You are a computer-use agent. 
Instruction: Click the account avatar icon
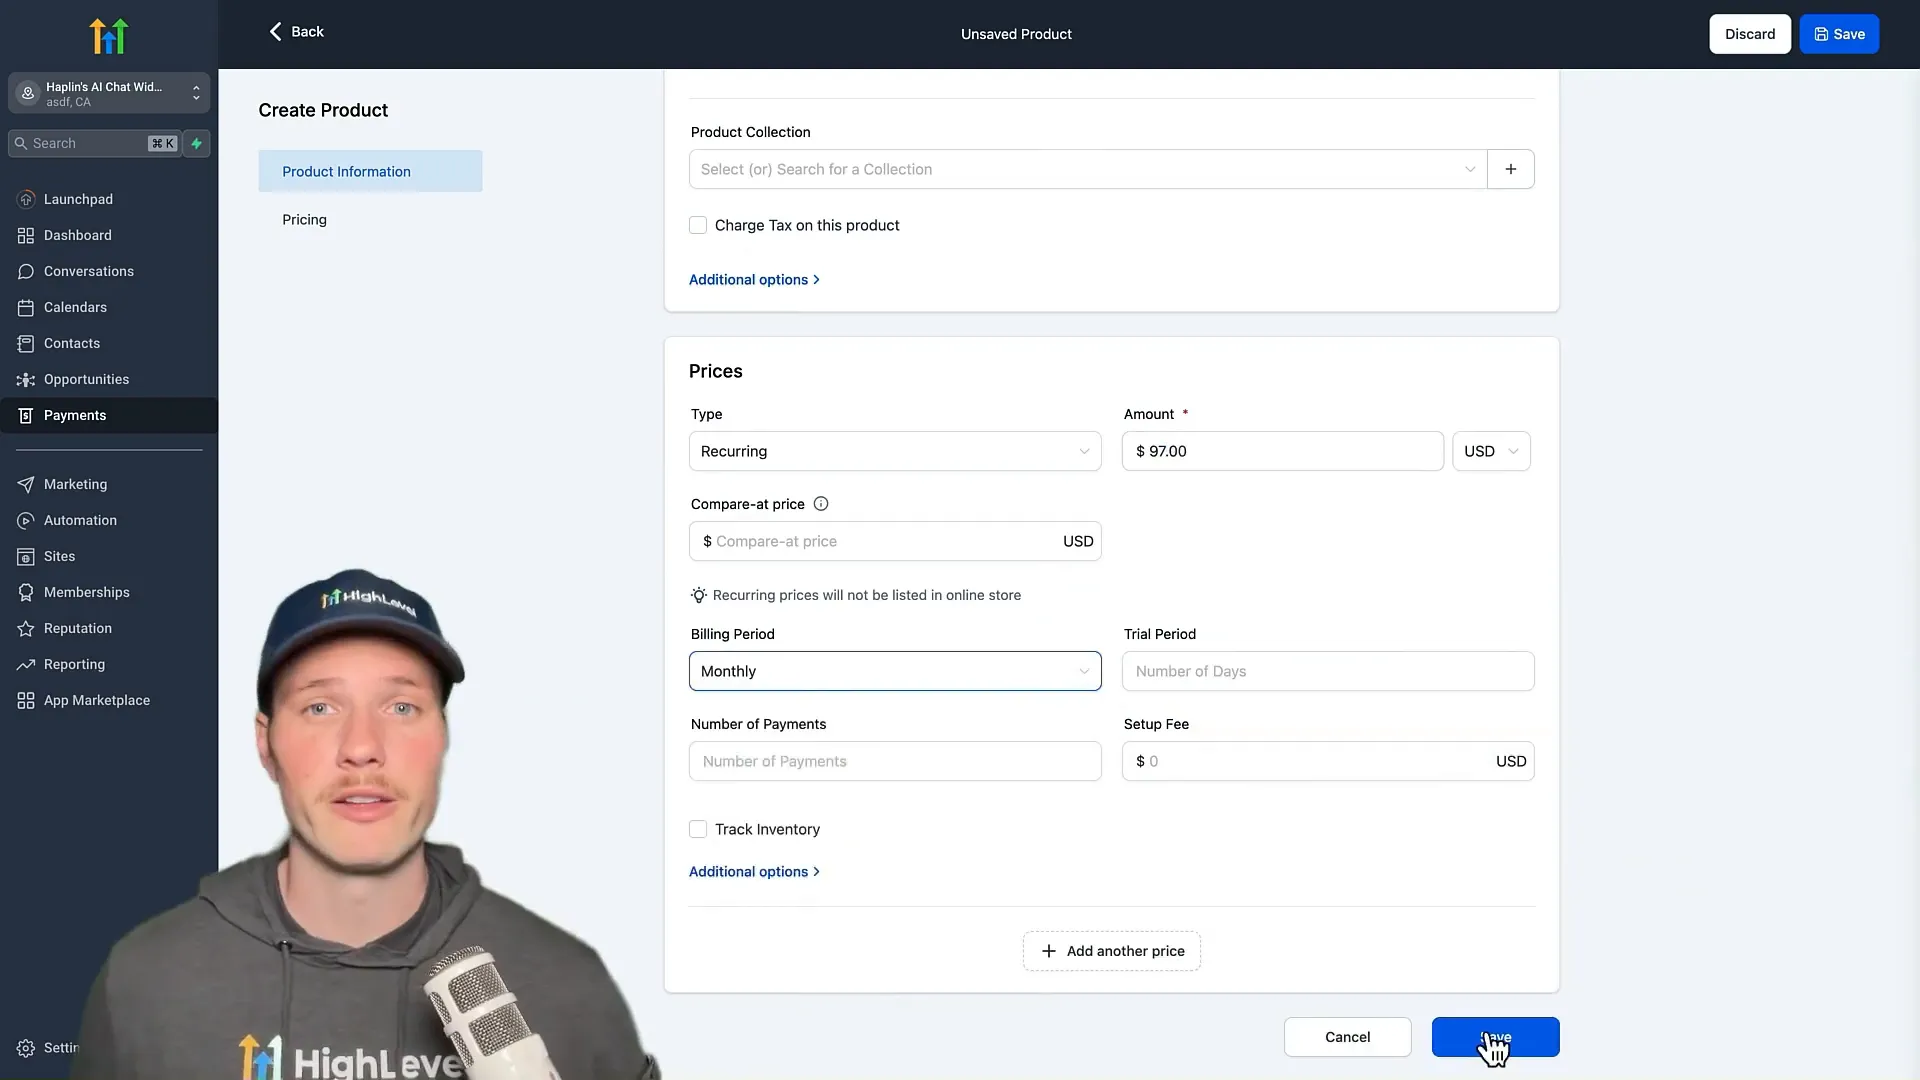28,93
